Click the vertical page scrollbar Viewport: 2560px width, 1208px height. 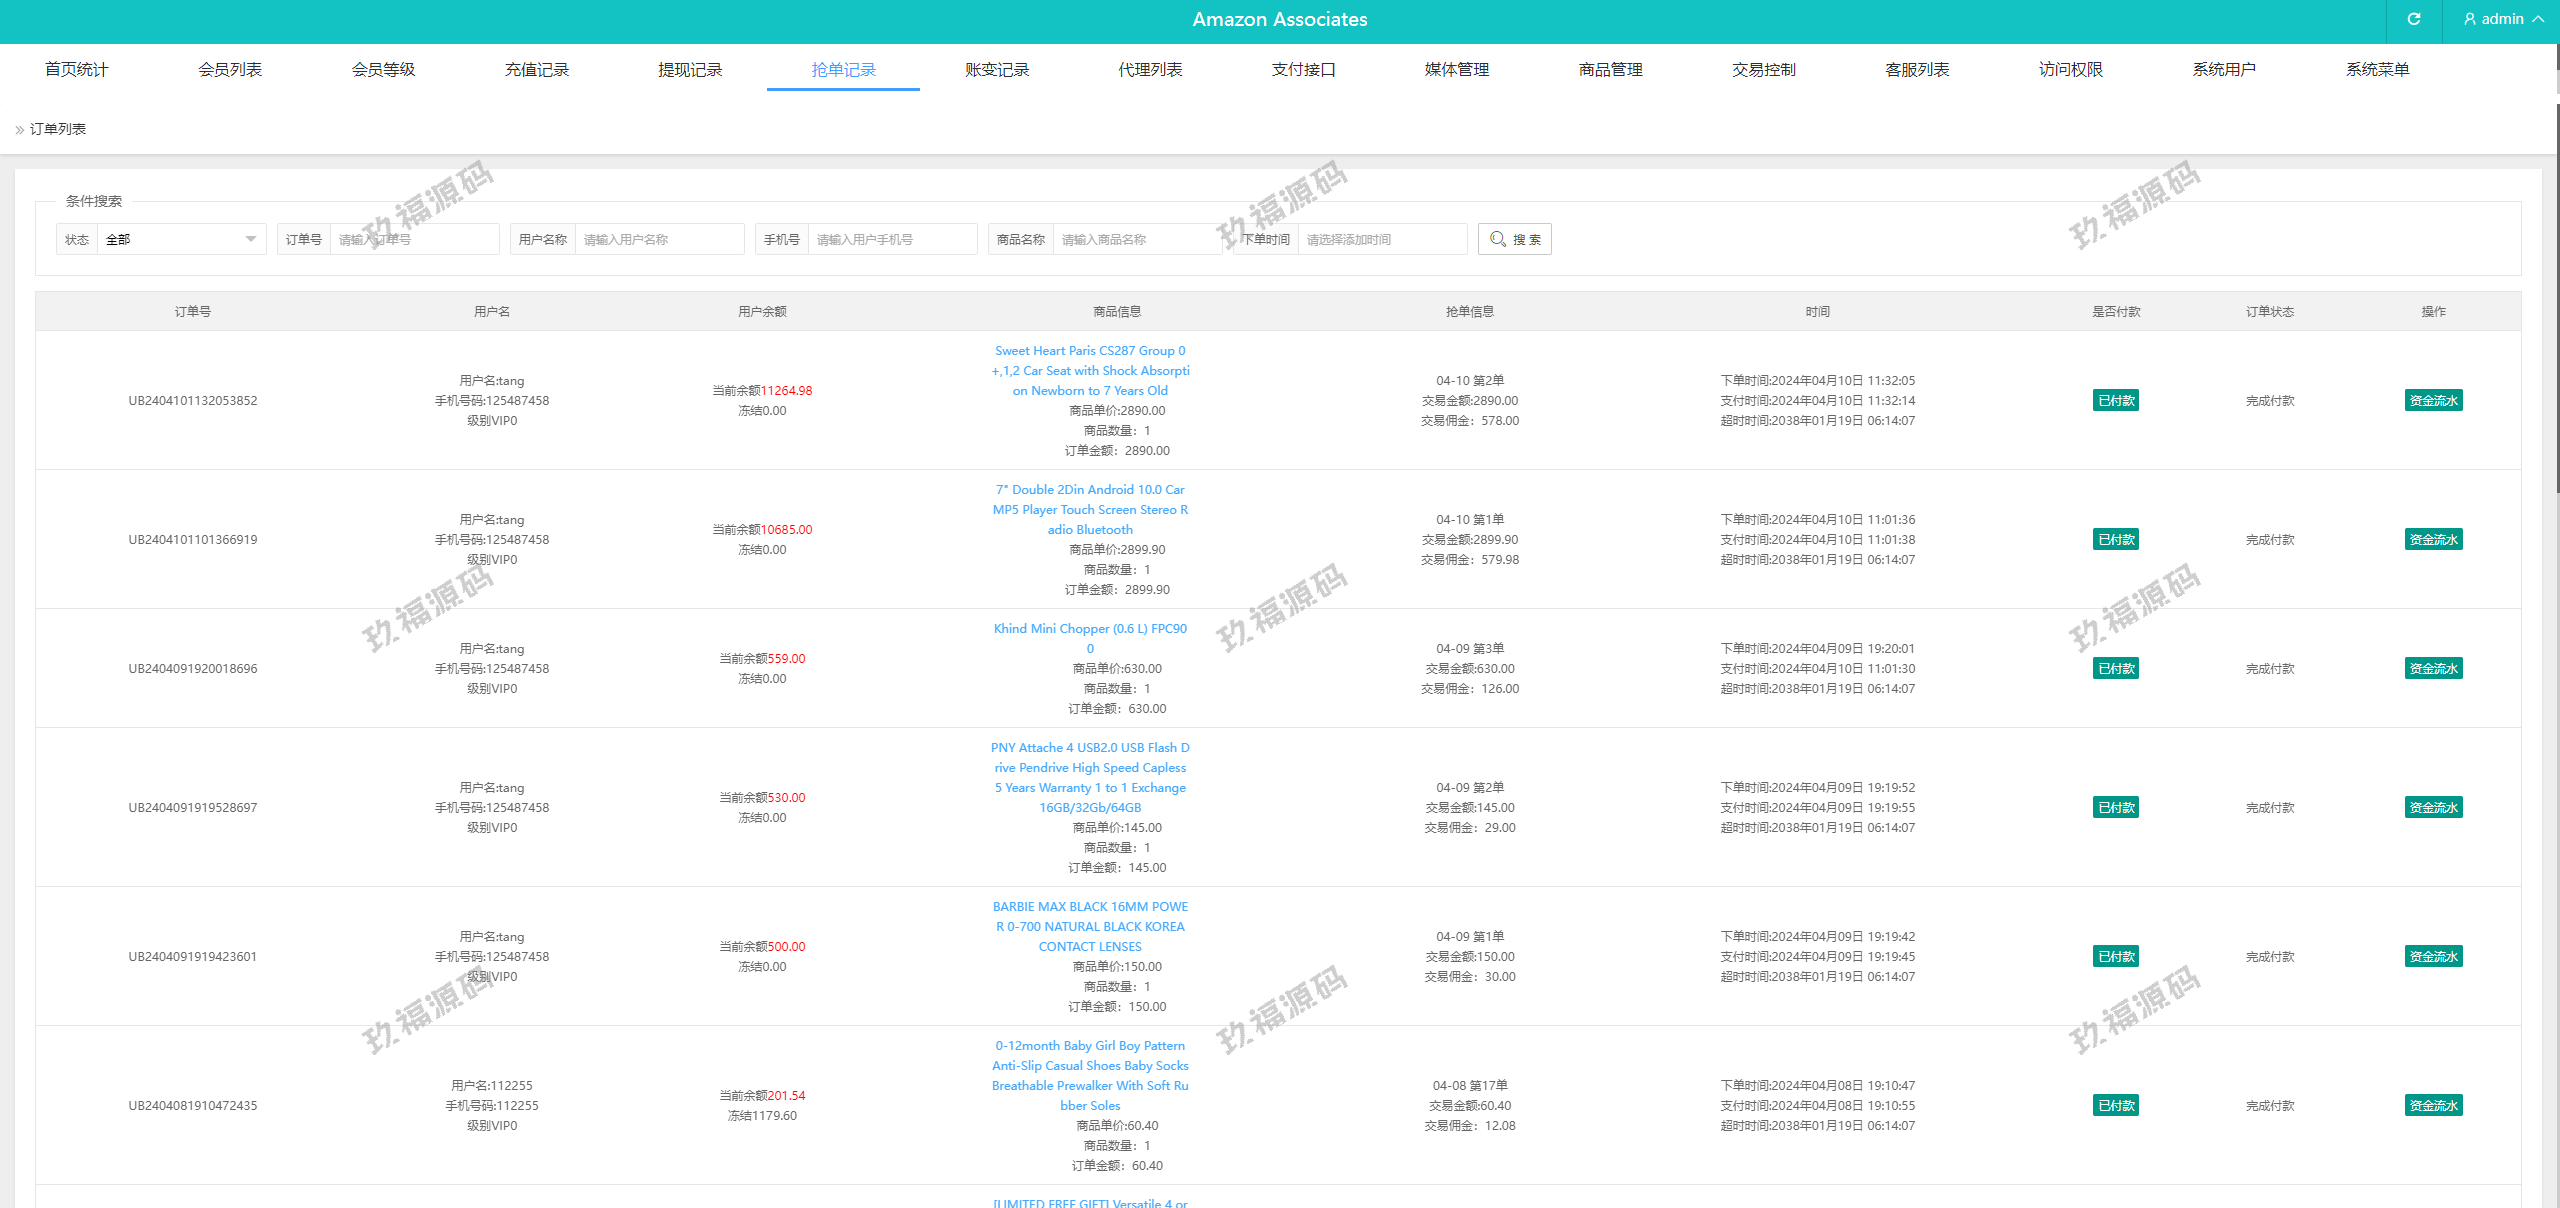click(x=2556, y=300)
